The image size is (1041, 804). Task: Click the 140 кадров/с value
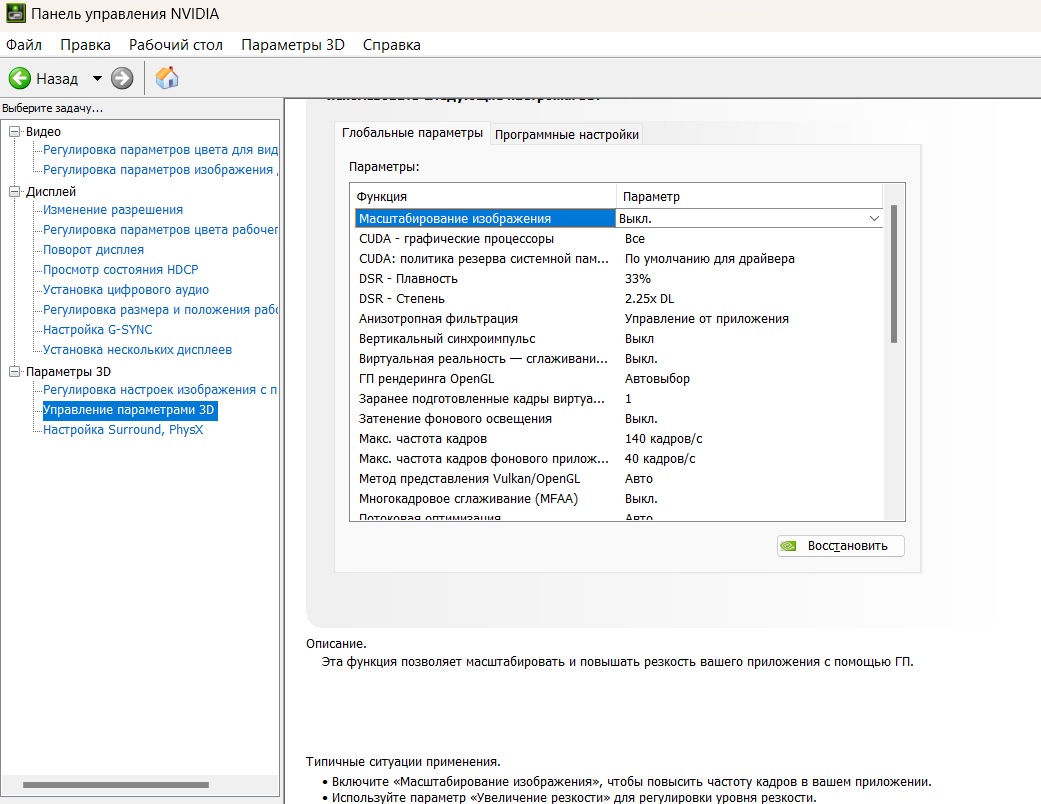coord(663,439)
